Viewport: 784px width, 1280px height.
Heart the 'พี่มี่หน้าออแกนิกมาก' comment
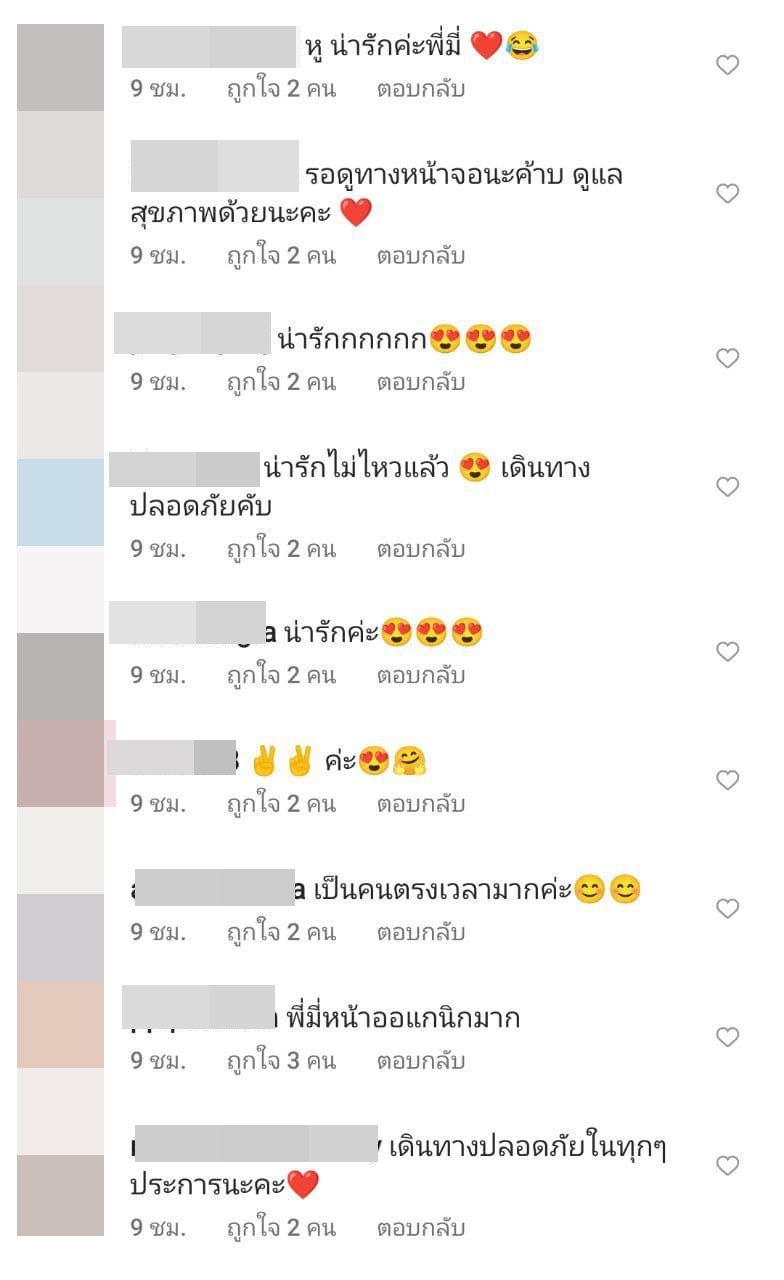coord(728,1038)
